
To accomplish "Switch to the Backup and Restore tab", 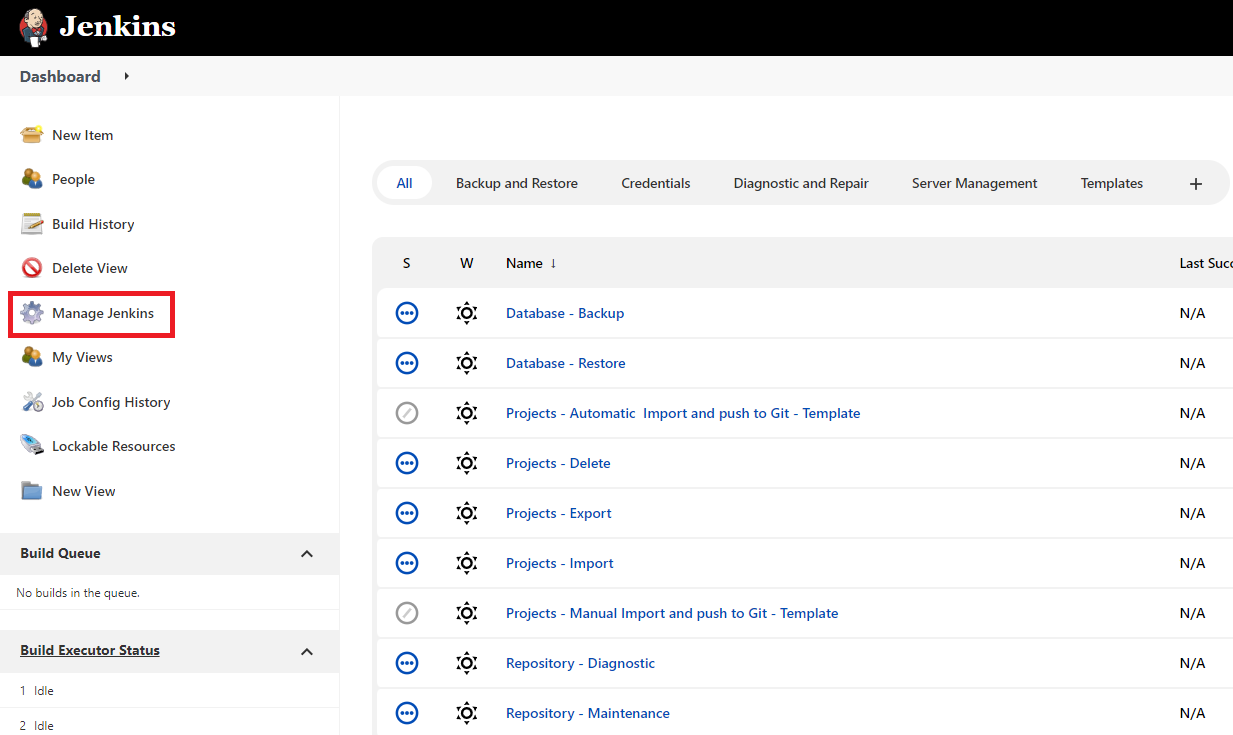I will coord(516,183).
